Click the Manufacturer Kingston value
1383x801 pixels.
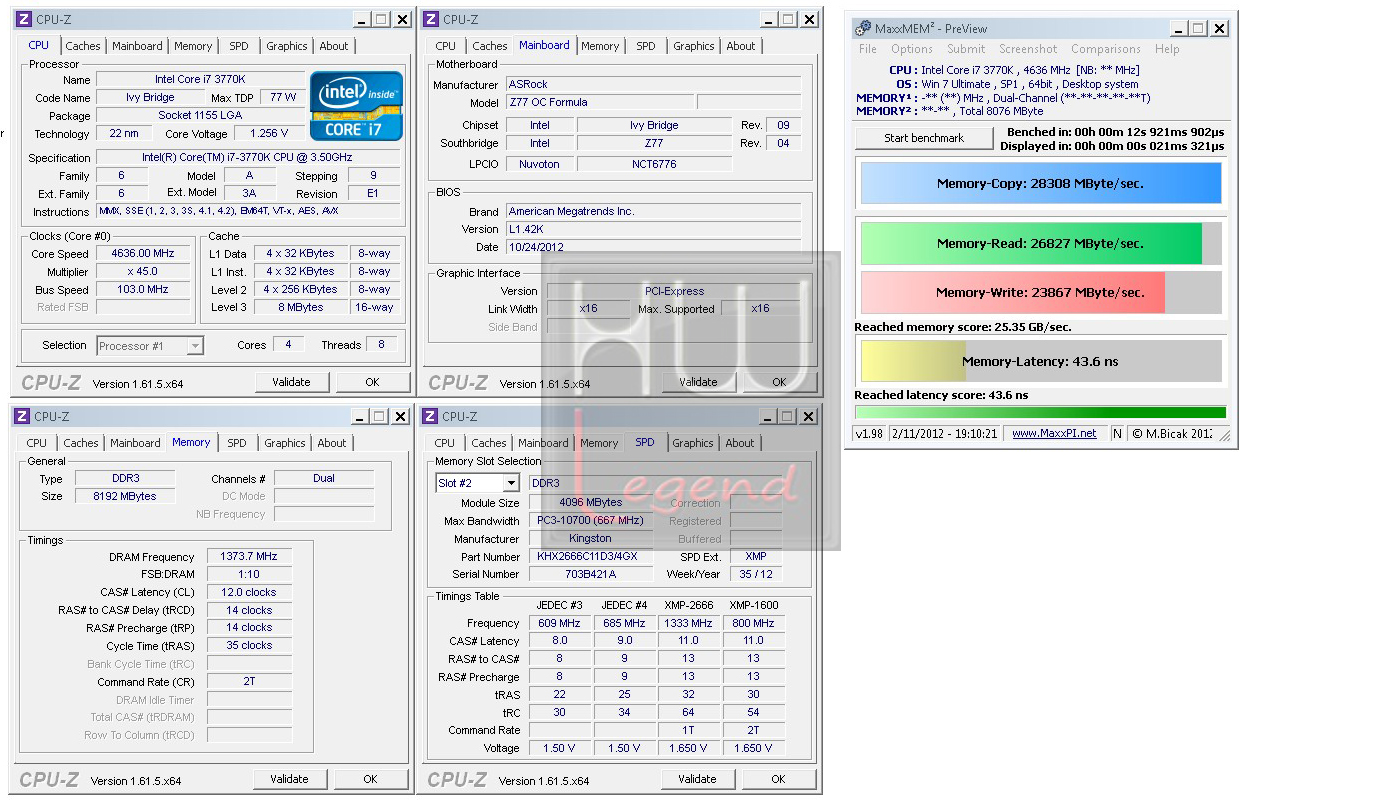pos(590,538)
